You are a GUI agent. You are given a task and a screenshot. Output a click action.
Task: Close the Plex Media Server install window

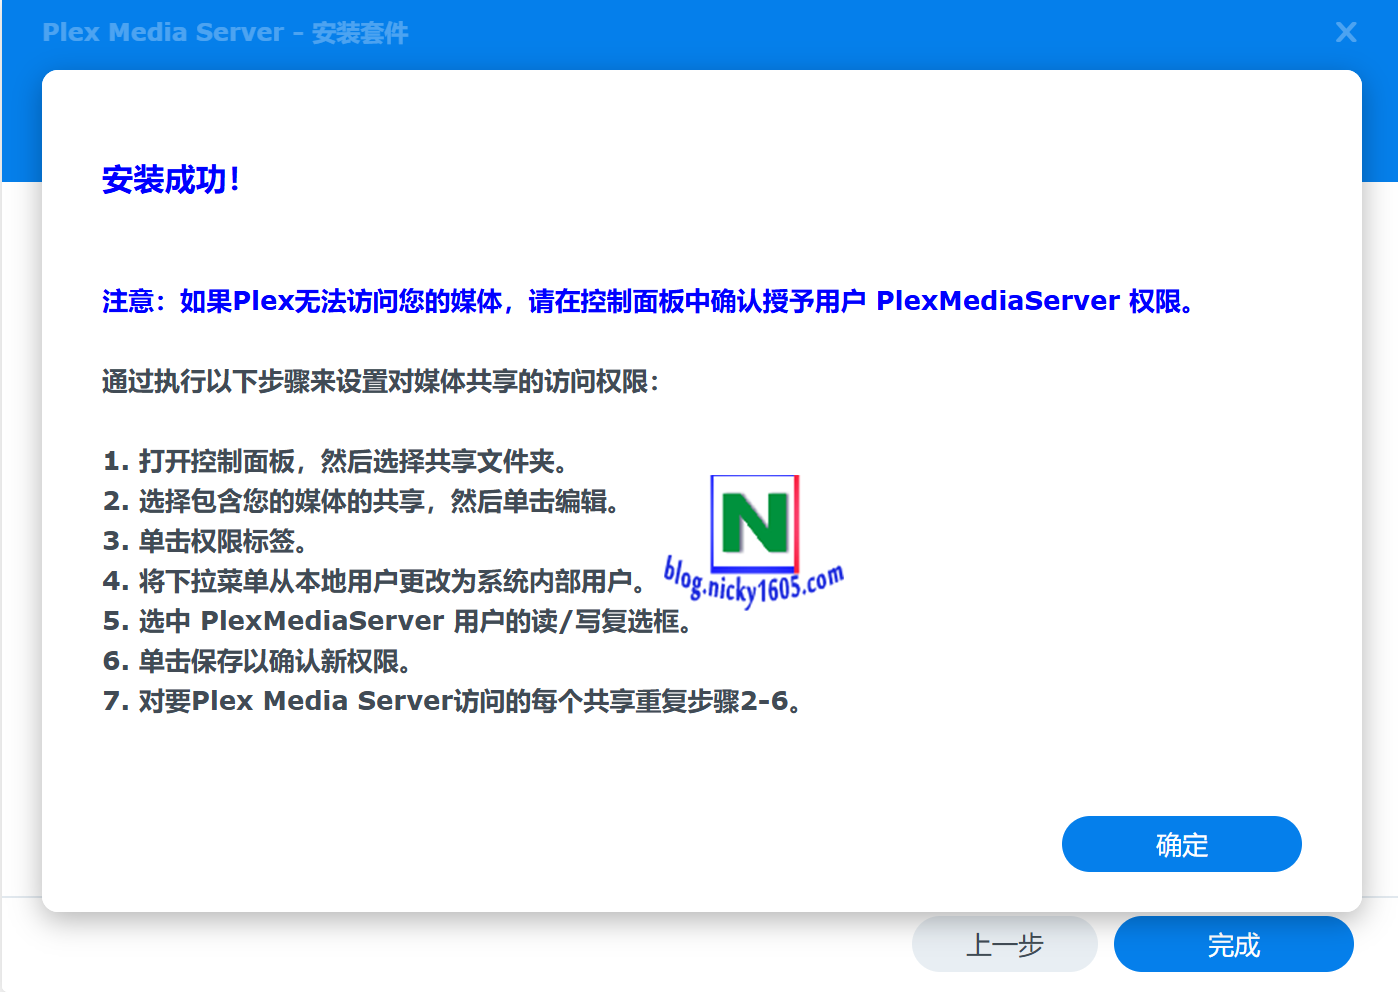(x=1346, y=32)
